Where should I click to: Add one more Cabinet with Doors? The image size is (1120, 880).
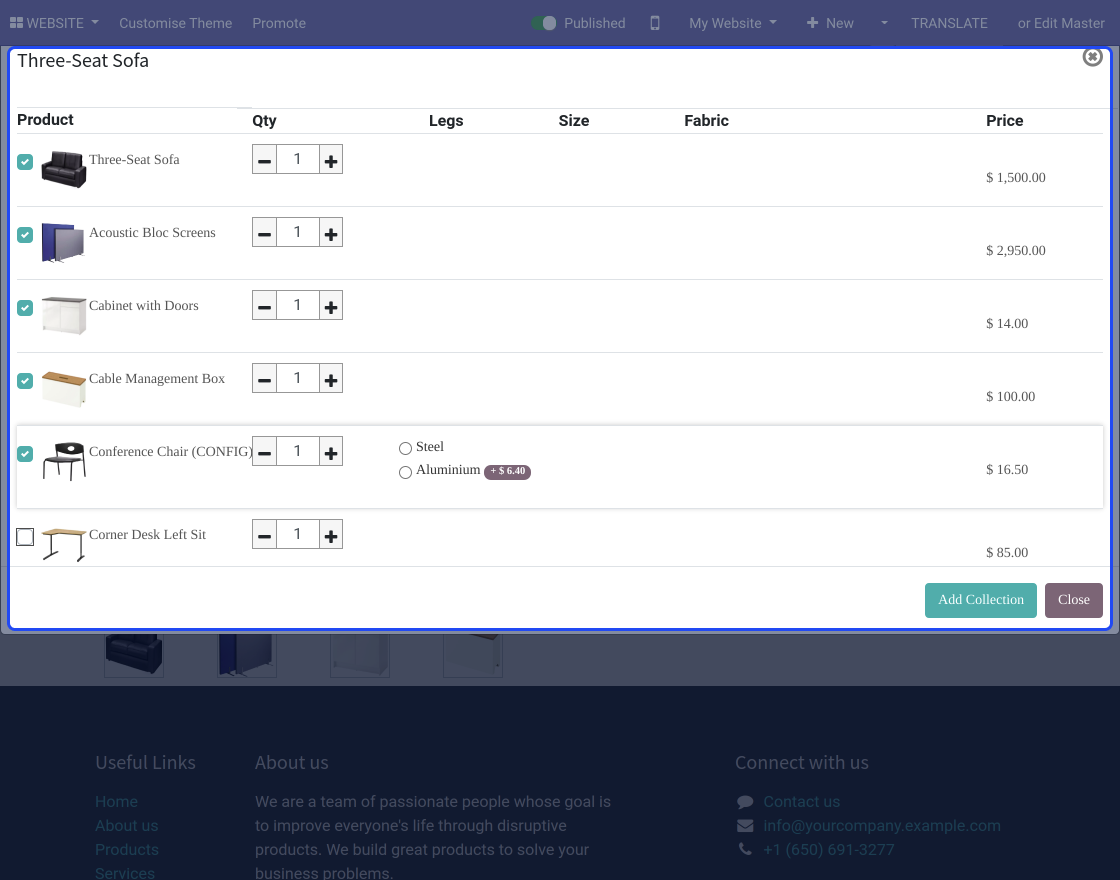coord(331,305)
